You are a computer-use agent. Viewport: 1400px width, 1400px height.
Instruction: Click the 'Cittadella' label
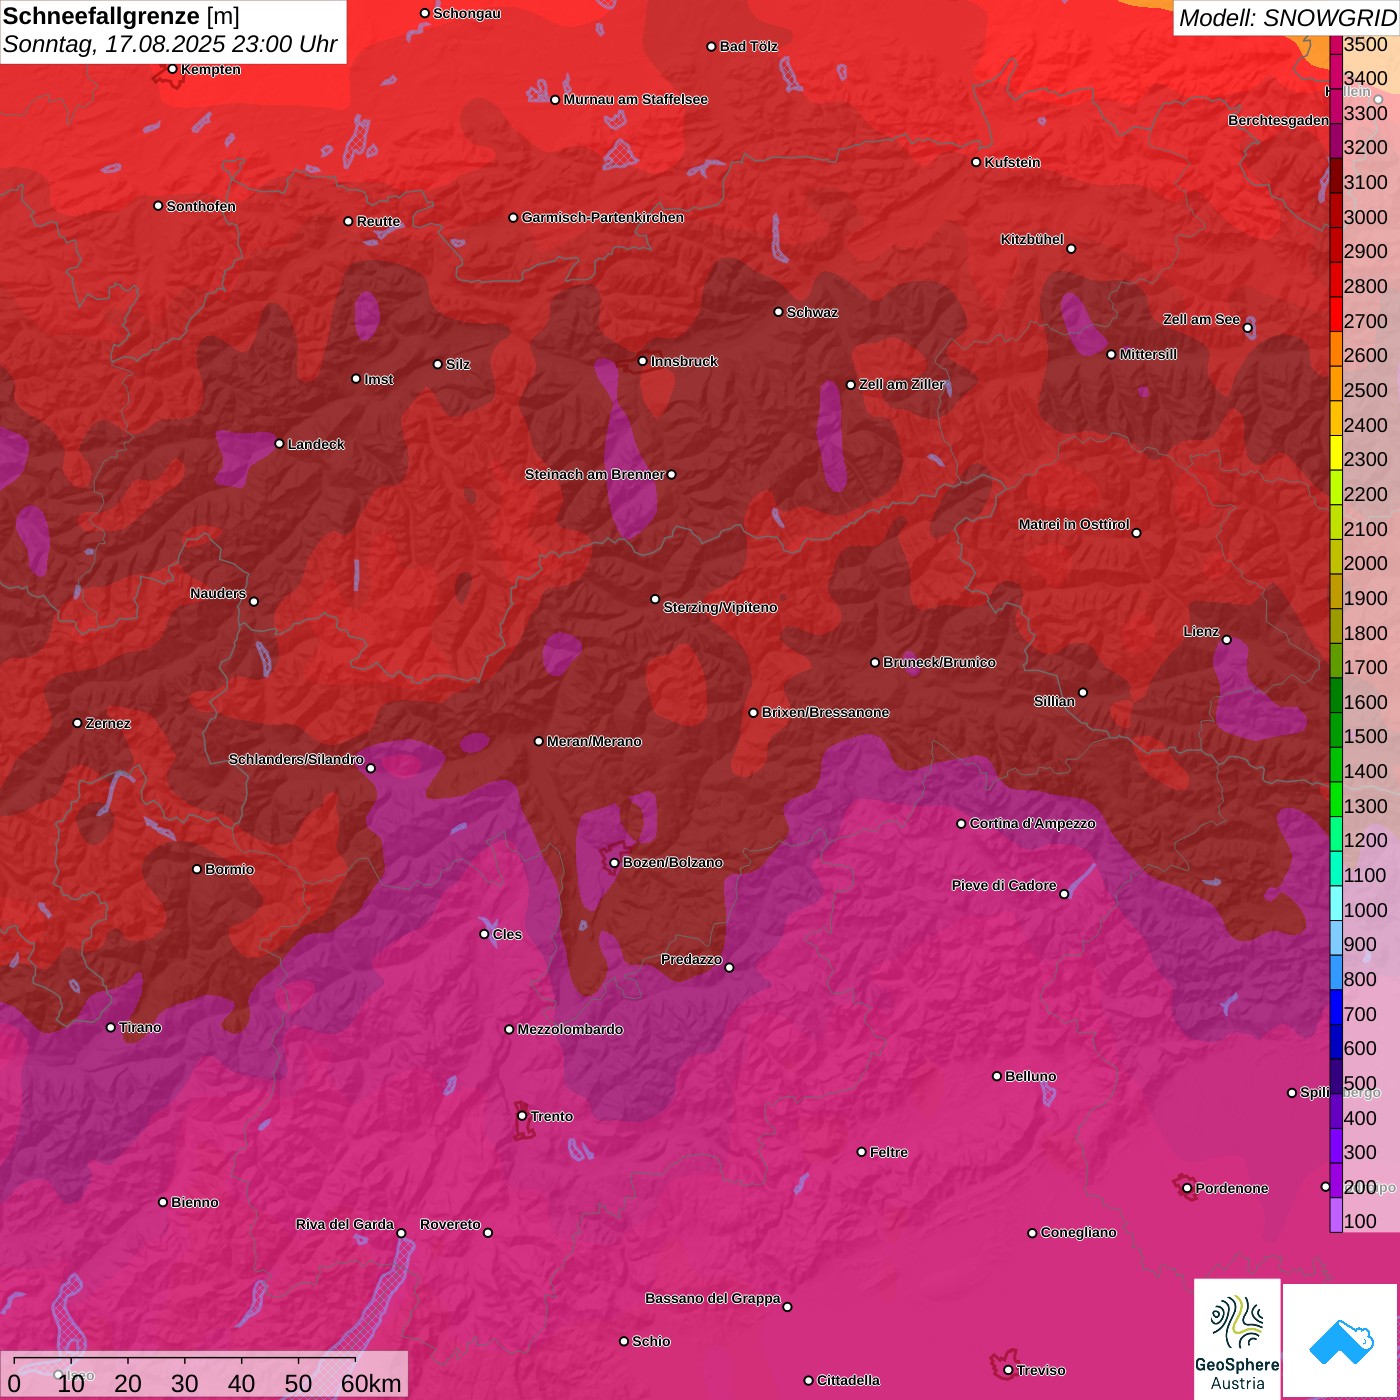tap(848, 1380)
